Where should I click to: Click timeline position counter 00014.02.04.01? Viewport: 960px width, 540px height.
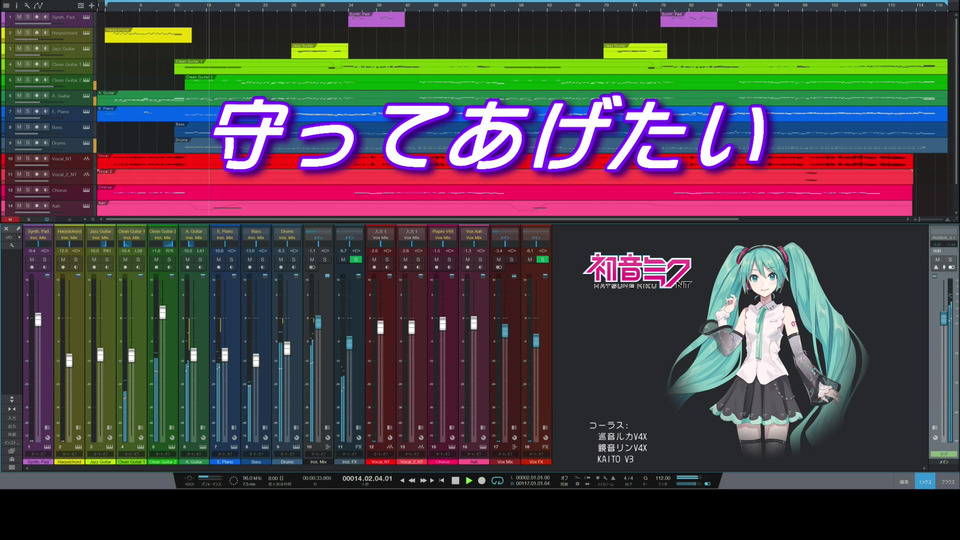pyautogui.click(x=367, y=478)
